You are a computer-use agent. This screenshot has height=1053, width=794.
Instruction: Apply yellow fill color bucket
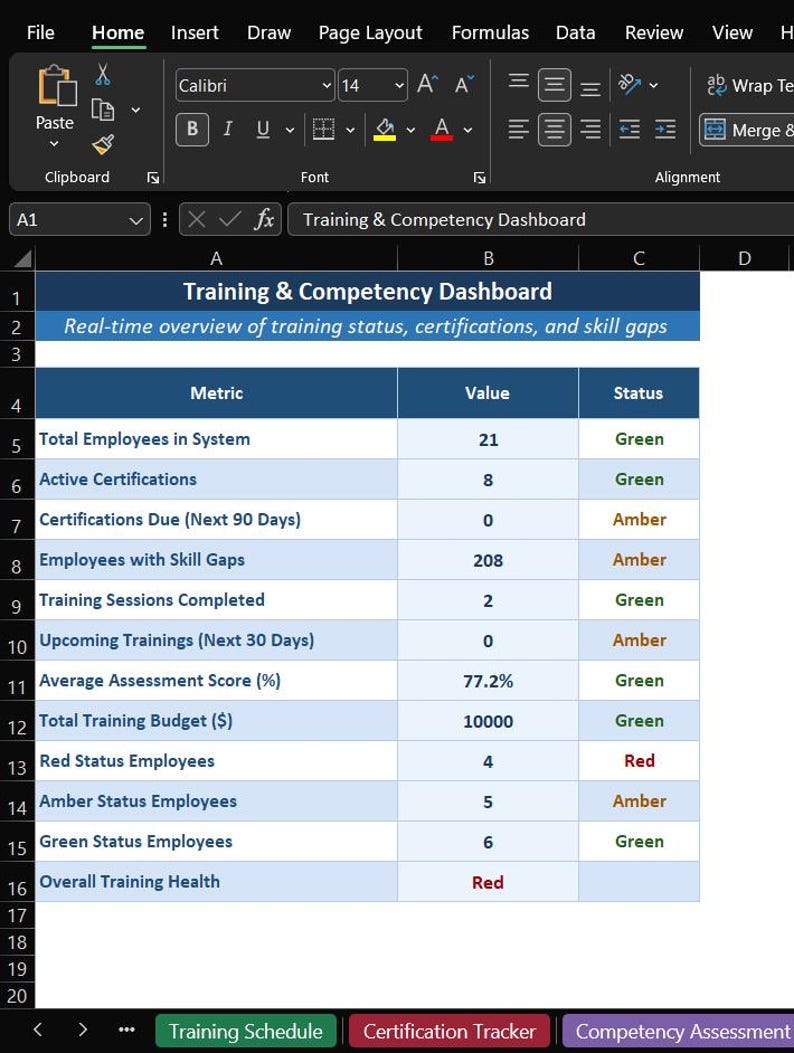[x=385, y=129]
